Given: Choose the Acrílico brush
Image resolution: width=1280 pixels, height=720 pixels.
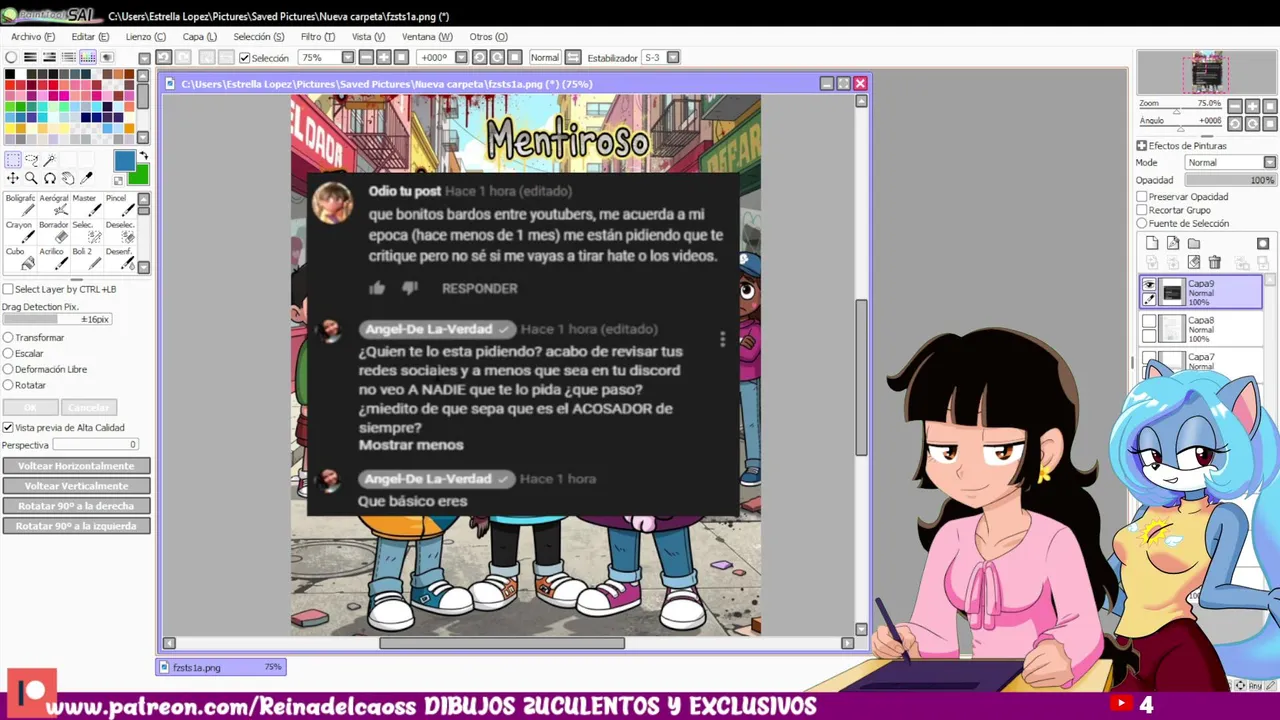Looking at the screenshot, I should pos(54,258).
